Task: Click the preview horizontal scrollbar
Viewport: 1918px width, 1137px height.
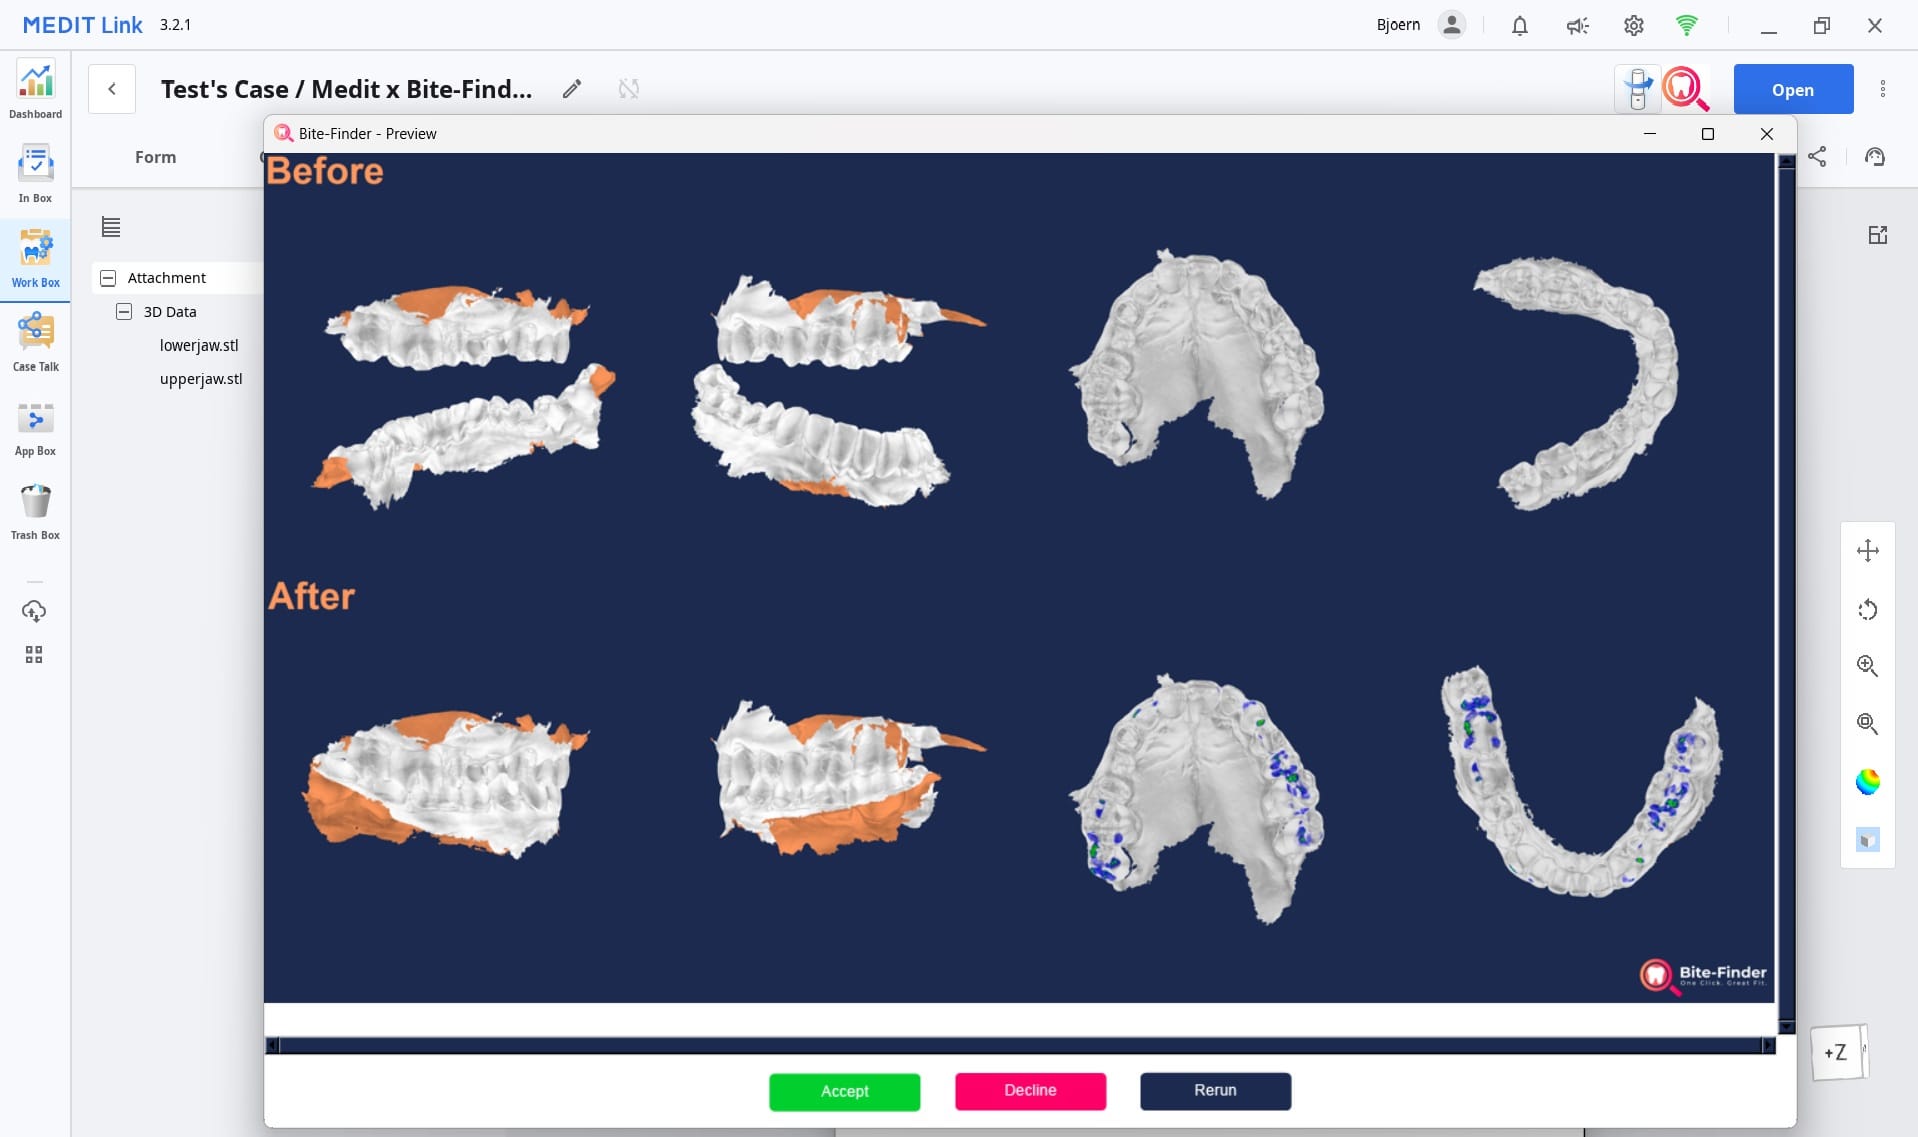Action: pyautogui.click(x=1020, y=1046)
